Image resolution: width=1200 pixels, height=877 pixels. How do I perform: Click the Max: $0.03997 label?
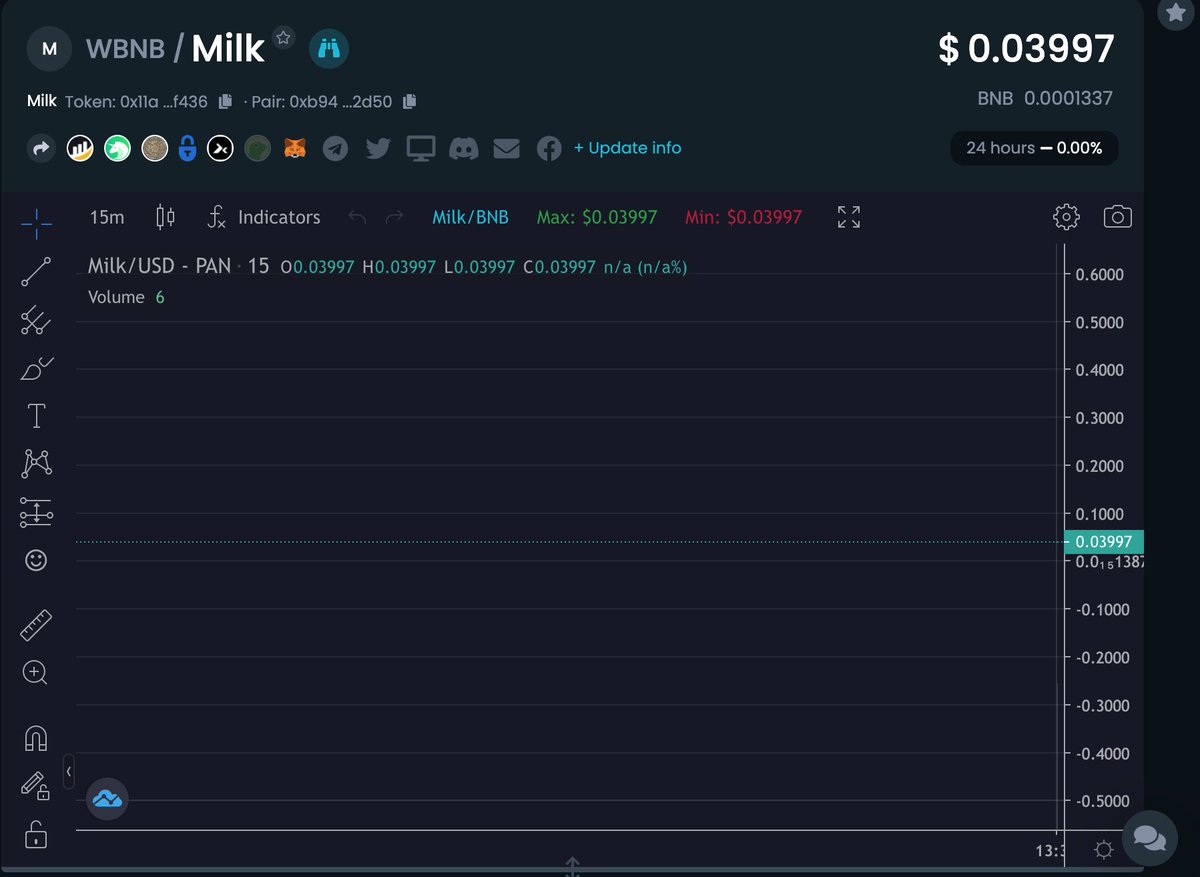pyautogui.click(x=597, y=217)
